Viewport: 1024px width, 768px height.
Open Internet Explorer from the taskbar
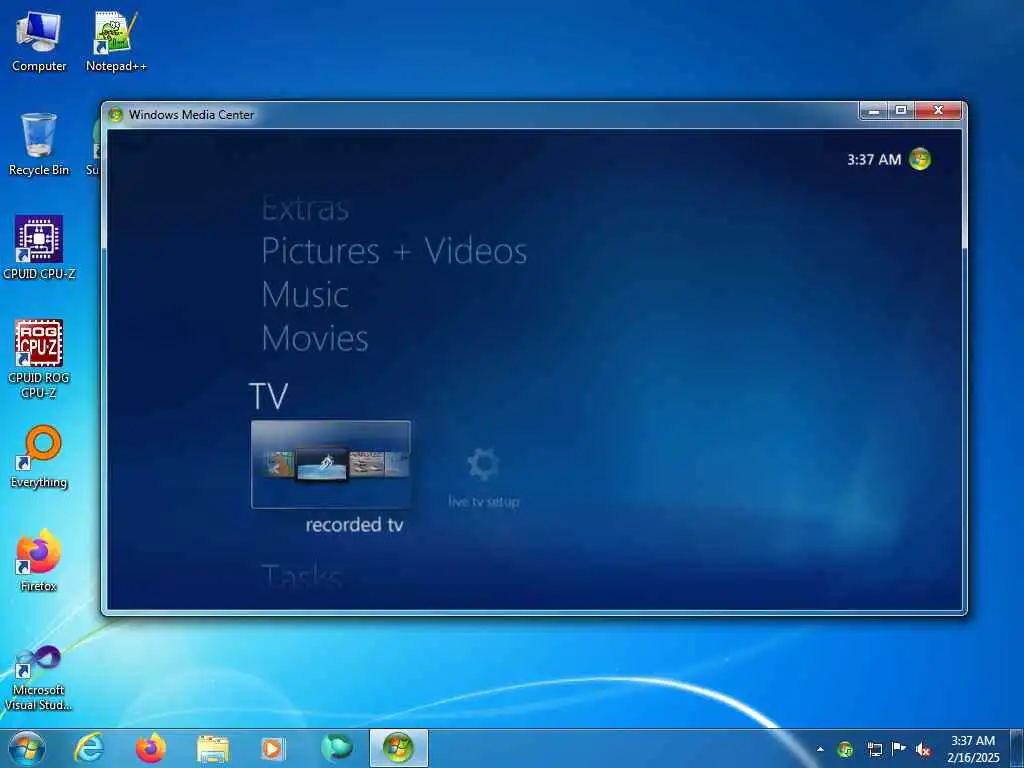click(x=89, y=748)
